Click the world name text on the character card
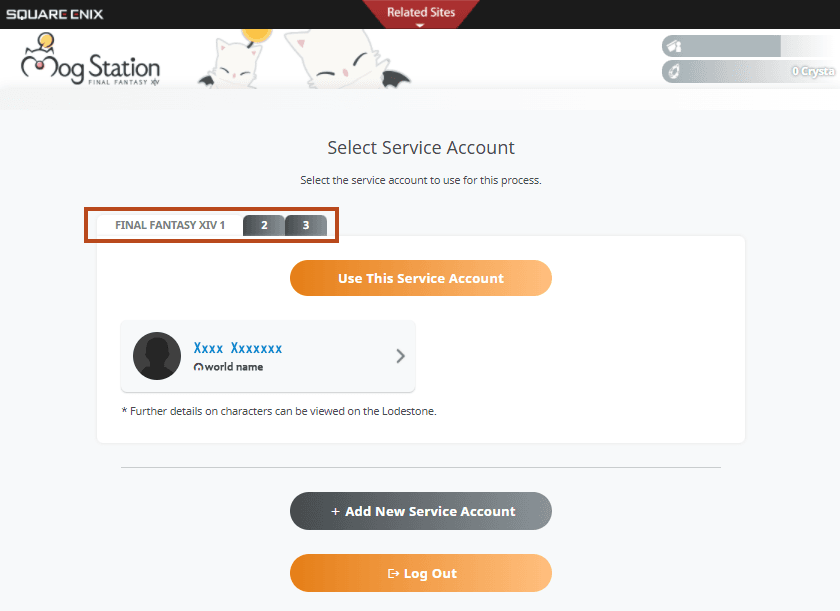 tap(234, 368)
